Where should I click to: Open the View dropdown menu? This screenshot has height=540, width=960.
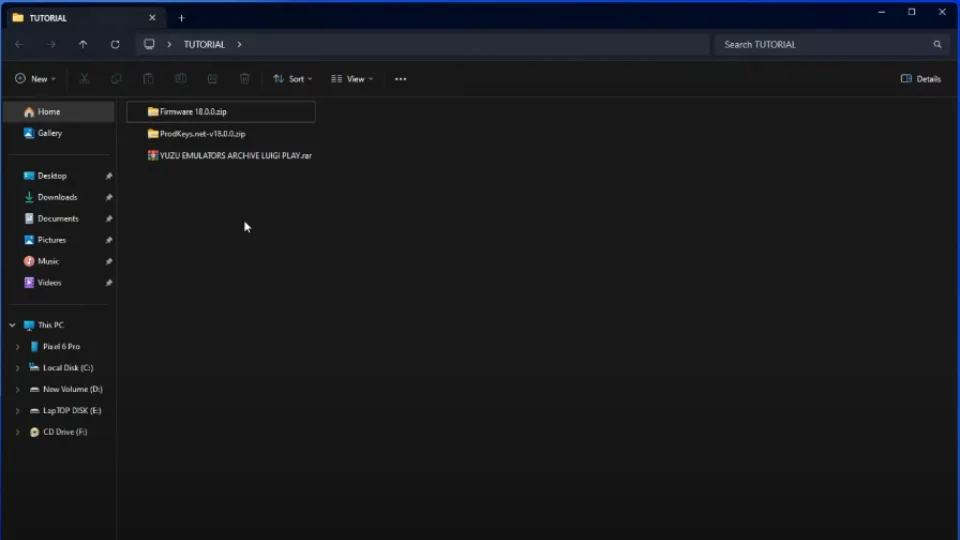[x=352, y=79]
